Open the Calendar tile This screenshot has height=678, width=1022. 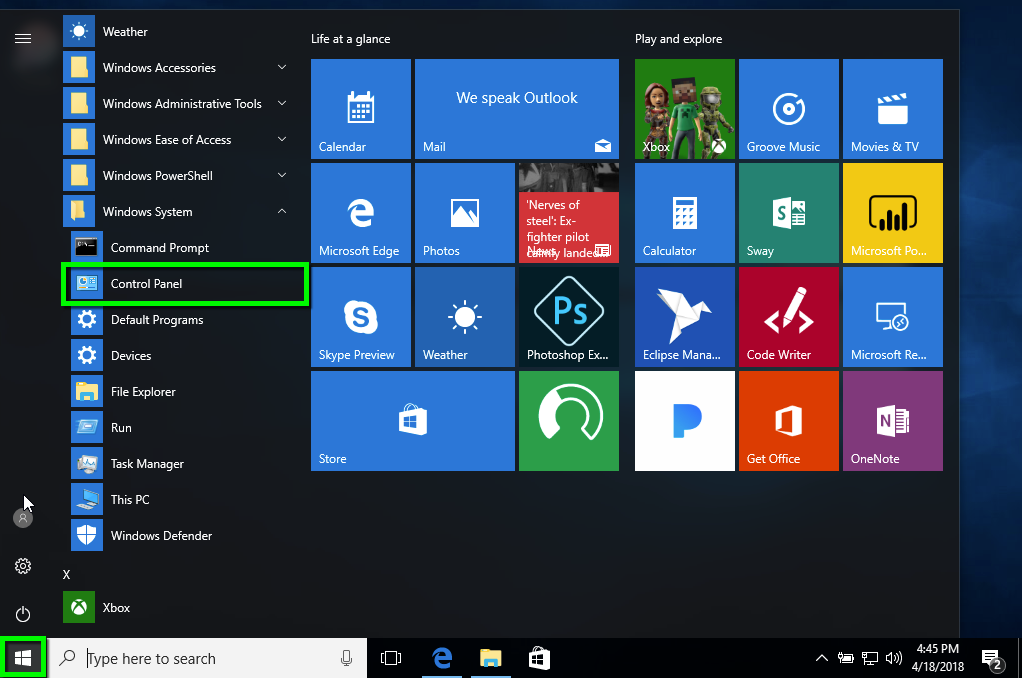point(360,109)
